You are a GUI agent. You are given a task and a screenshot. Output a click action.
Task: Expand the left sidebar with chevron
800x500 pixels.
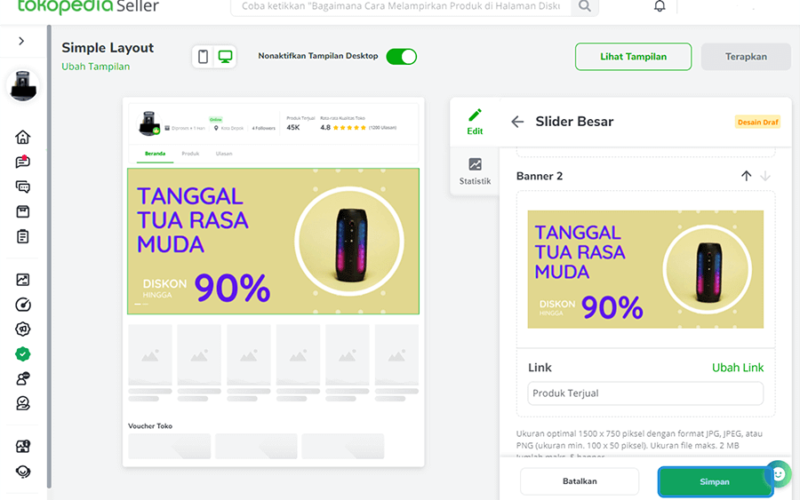(x=21, y=41)
